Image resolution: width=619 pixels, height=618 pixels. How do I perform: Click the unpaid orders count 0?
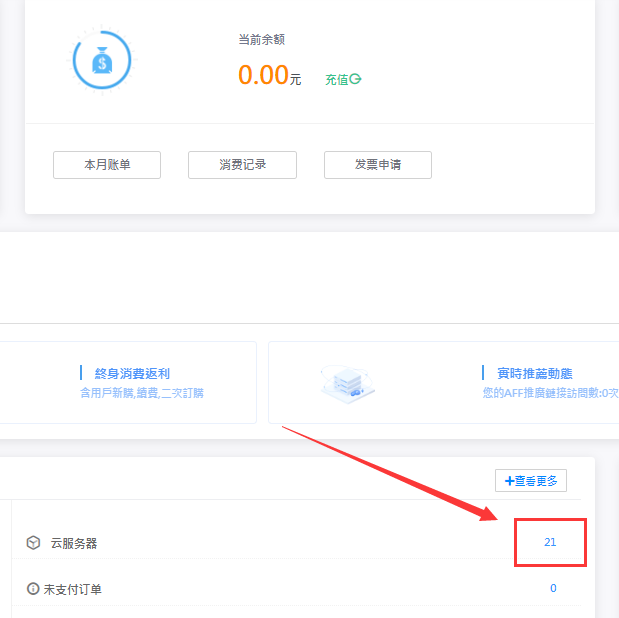tap(553, 588)
